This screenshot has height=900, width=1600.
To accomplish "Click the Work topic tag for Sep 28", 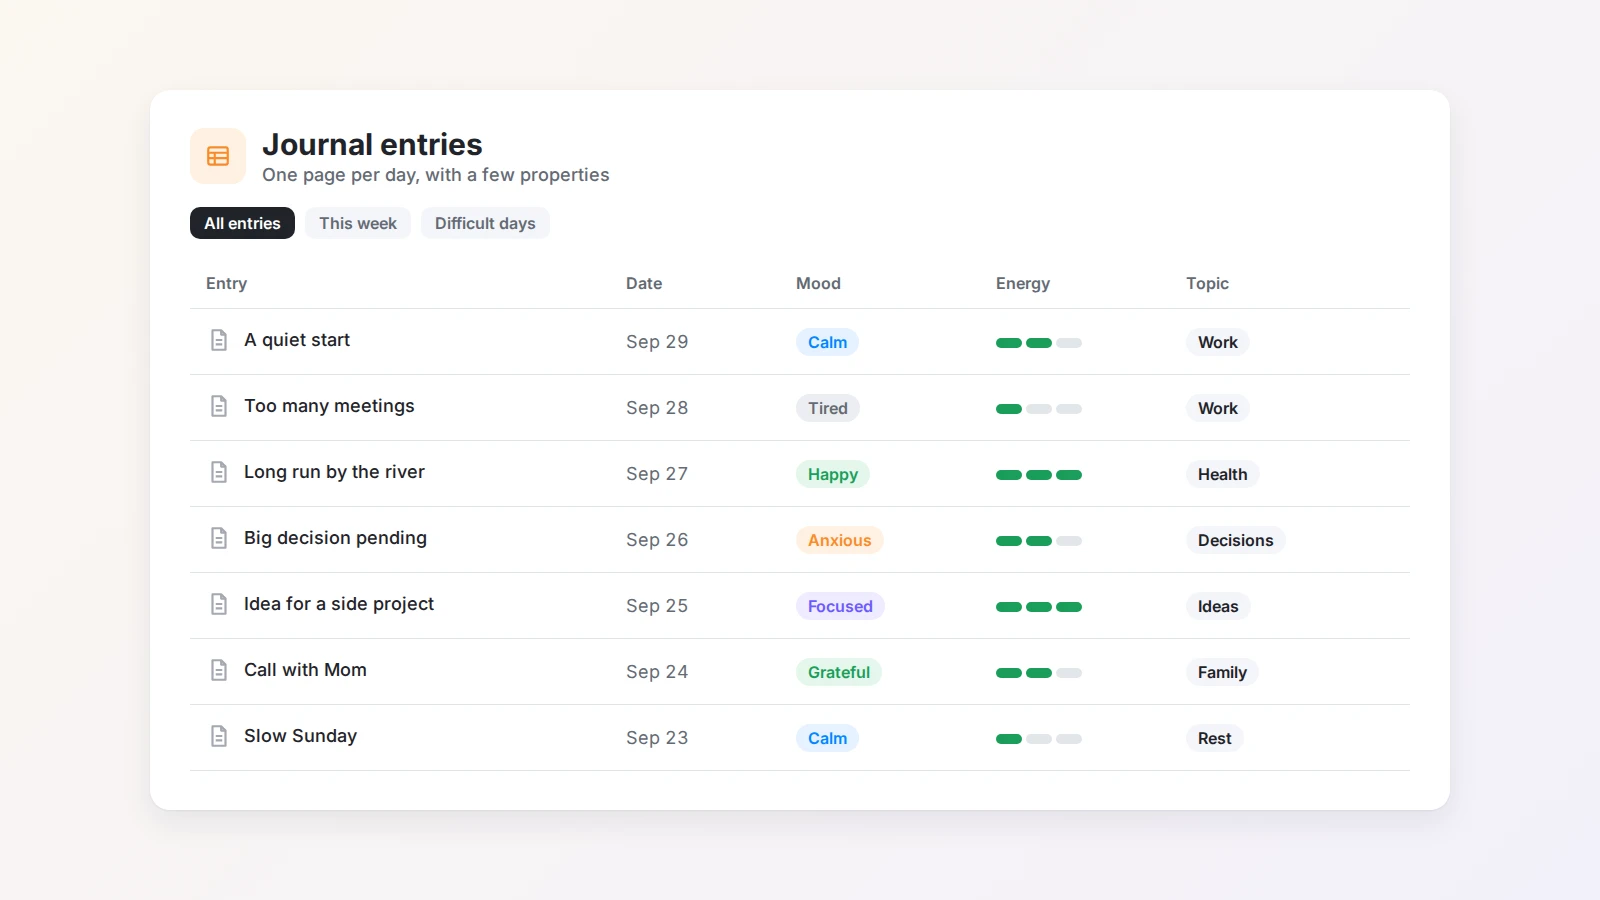I will click(1218, 408).
